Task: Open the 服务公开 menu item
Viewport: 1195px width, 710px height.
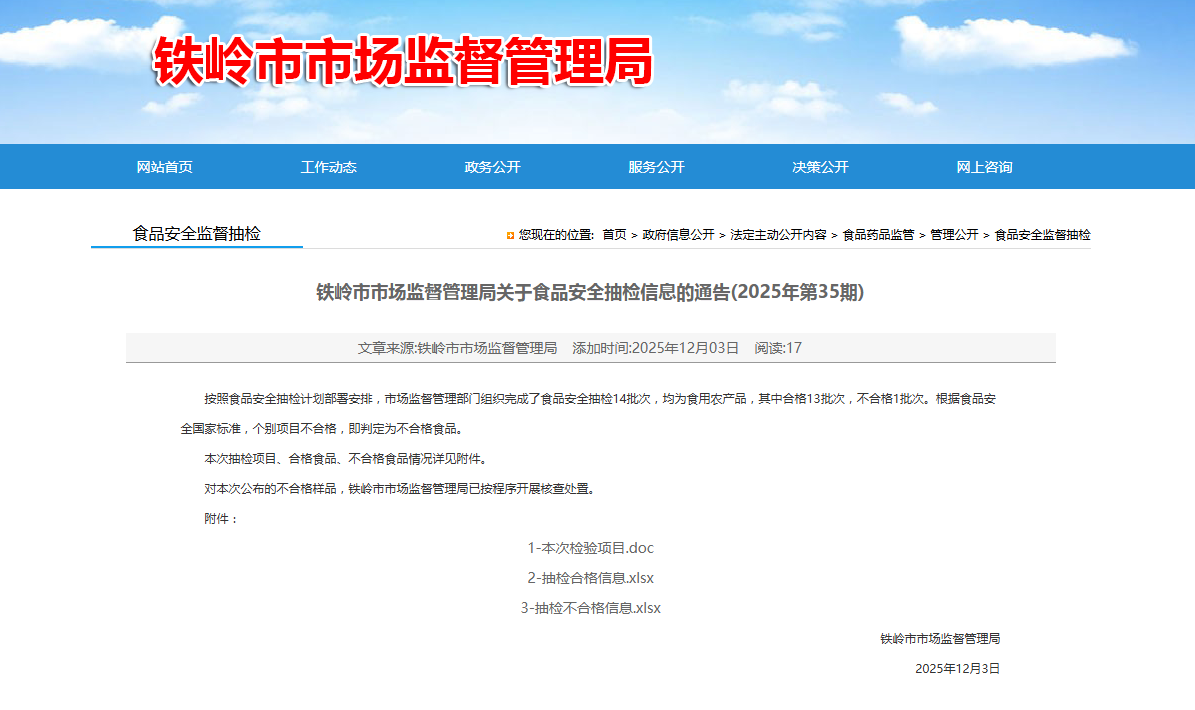Action: (x=657, y=167)
